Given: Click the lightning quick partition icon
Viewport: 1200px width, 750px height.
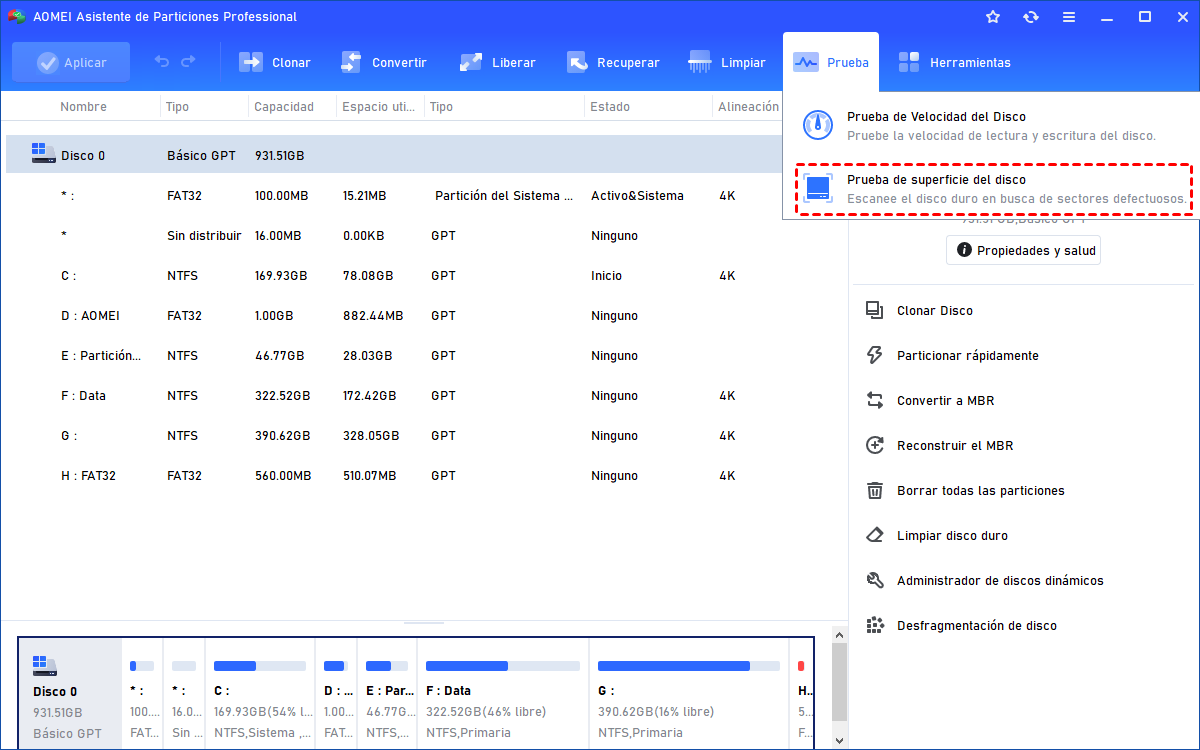Looking at the screenshot, I should point(875,355).
